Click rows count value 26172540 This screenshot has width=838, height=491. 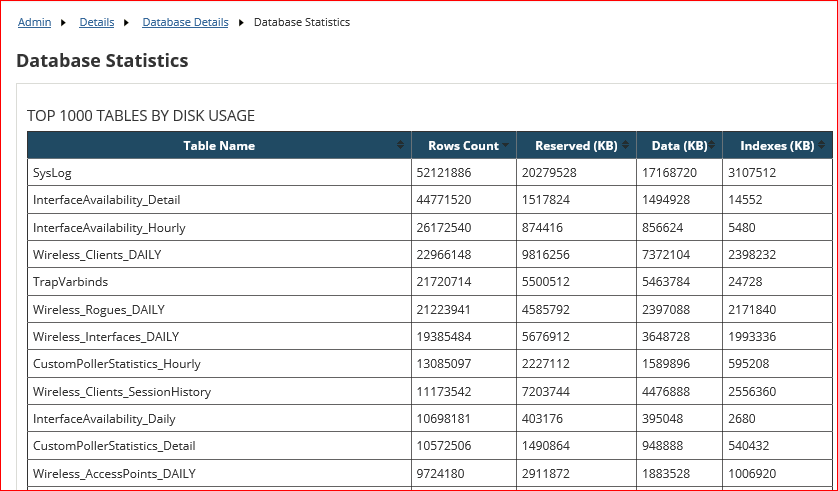[444, 228]
